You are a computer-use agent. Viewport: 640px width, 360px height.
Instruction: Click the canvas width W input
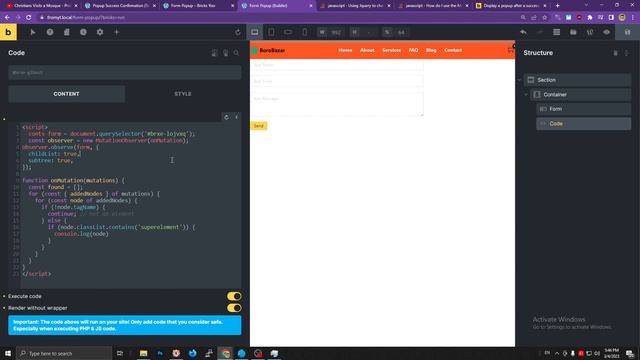[x=336, y=32]
